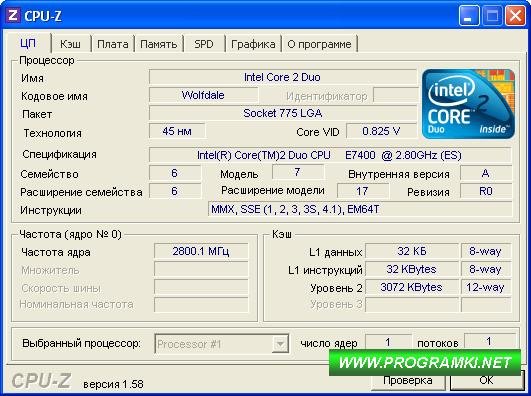Expand the Processor #1 dropdown
Viewport: 531px width, 396px height.
click(280, 344)
